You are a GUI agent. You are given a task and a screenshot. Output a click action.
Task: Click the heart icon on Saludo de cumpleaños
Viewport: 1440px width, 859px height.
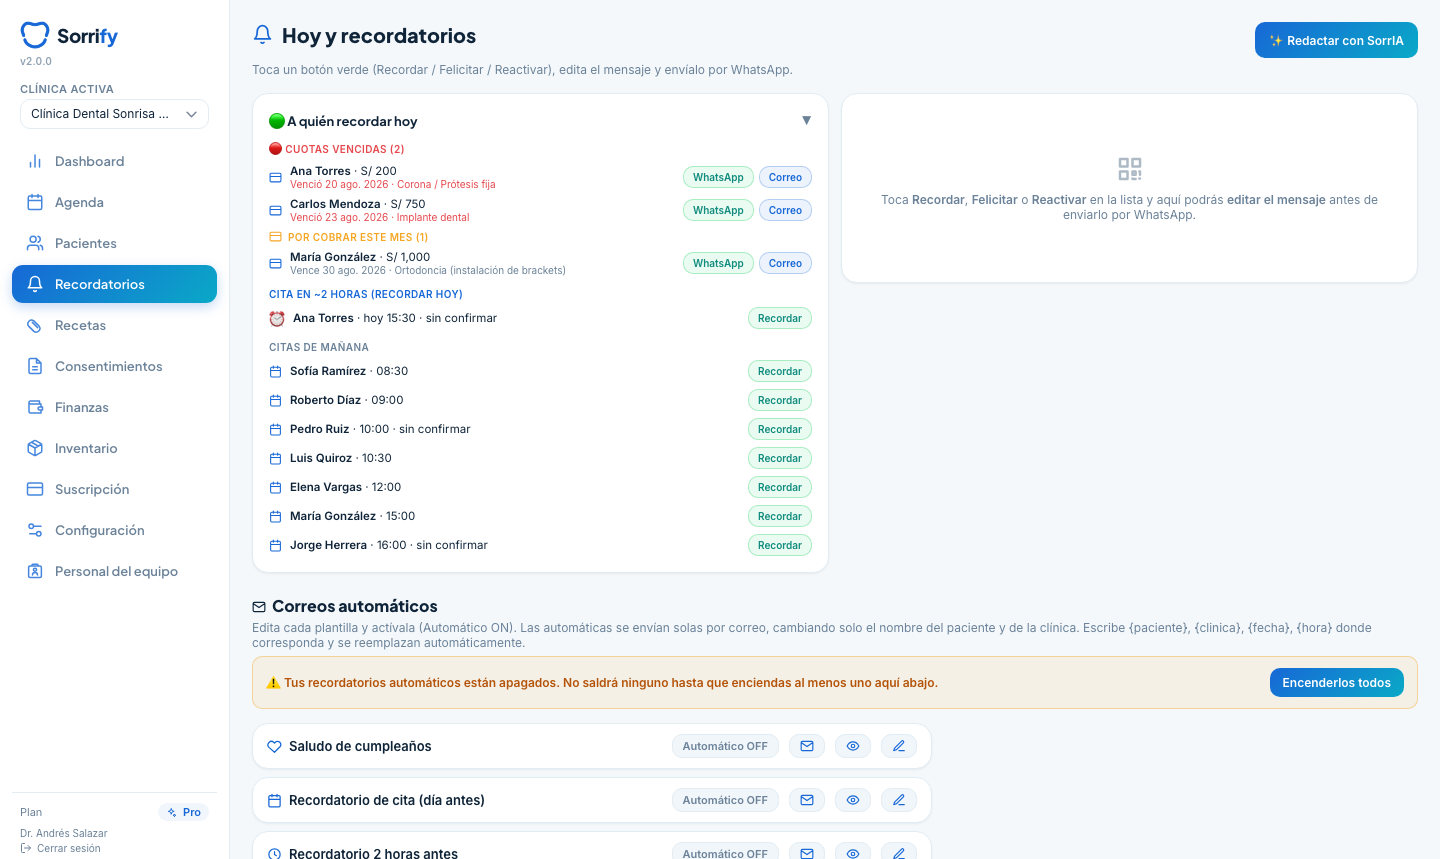[x=274, y=747]
